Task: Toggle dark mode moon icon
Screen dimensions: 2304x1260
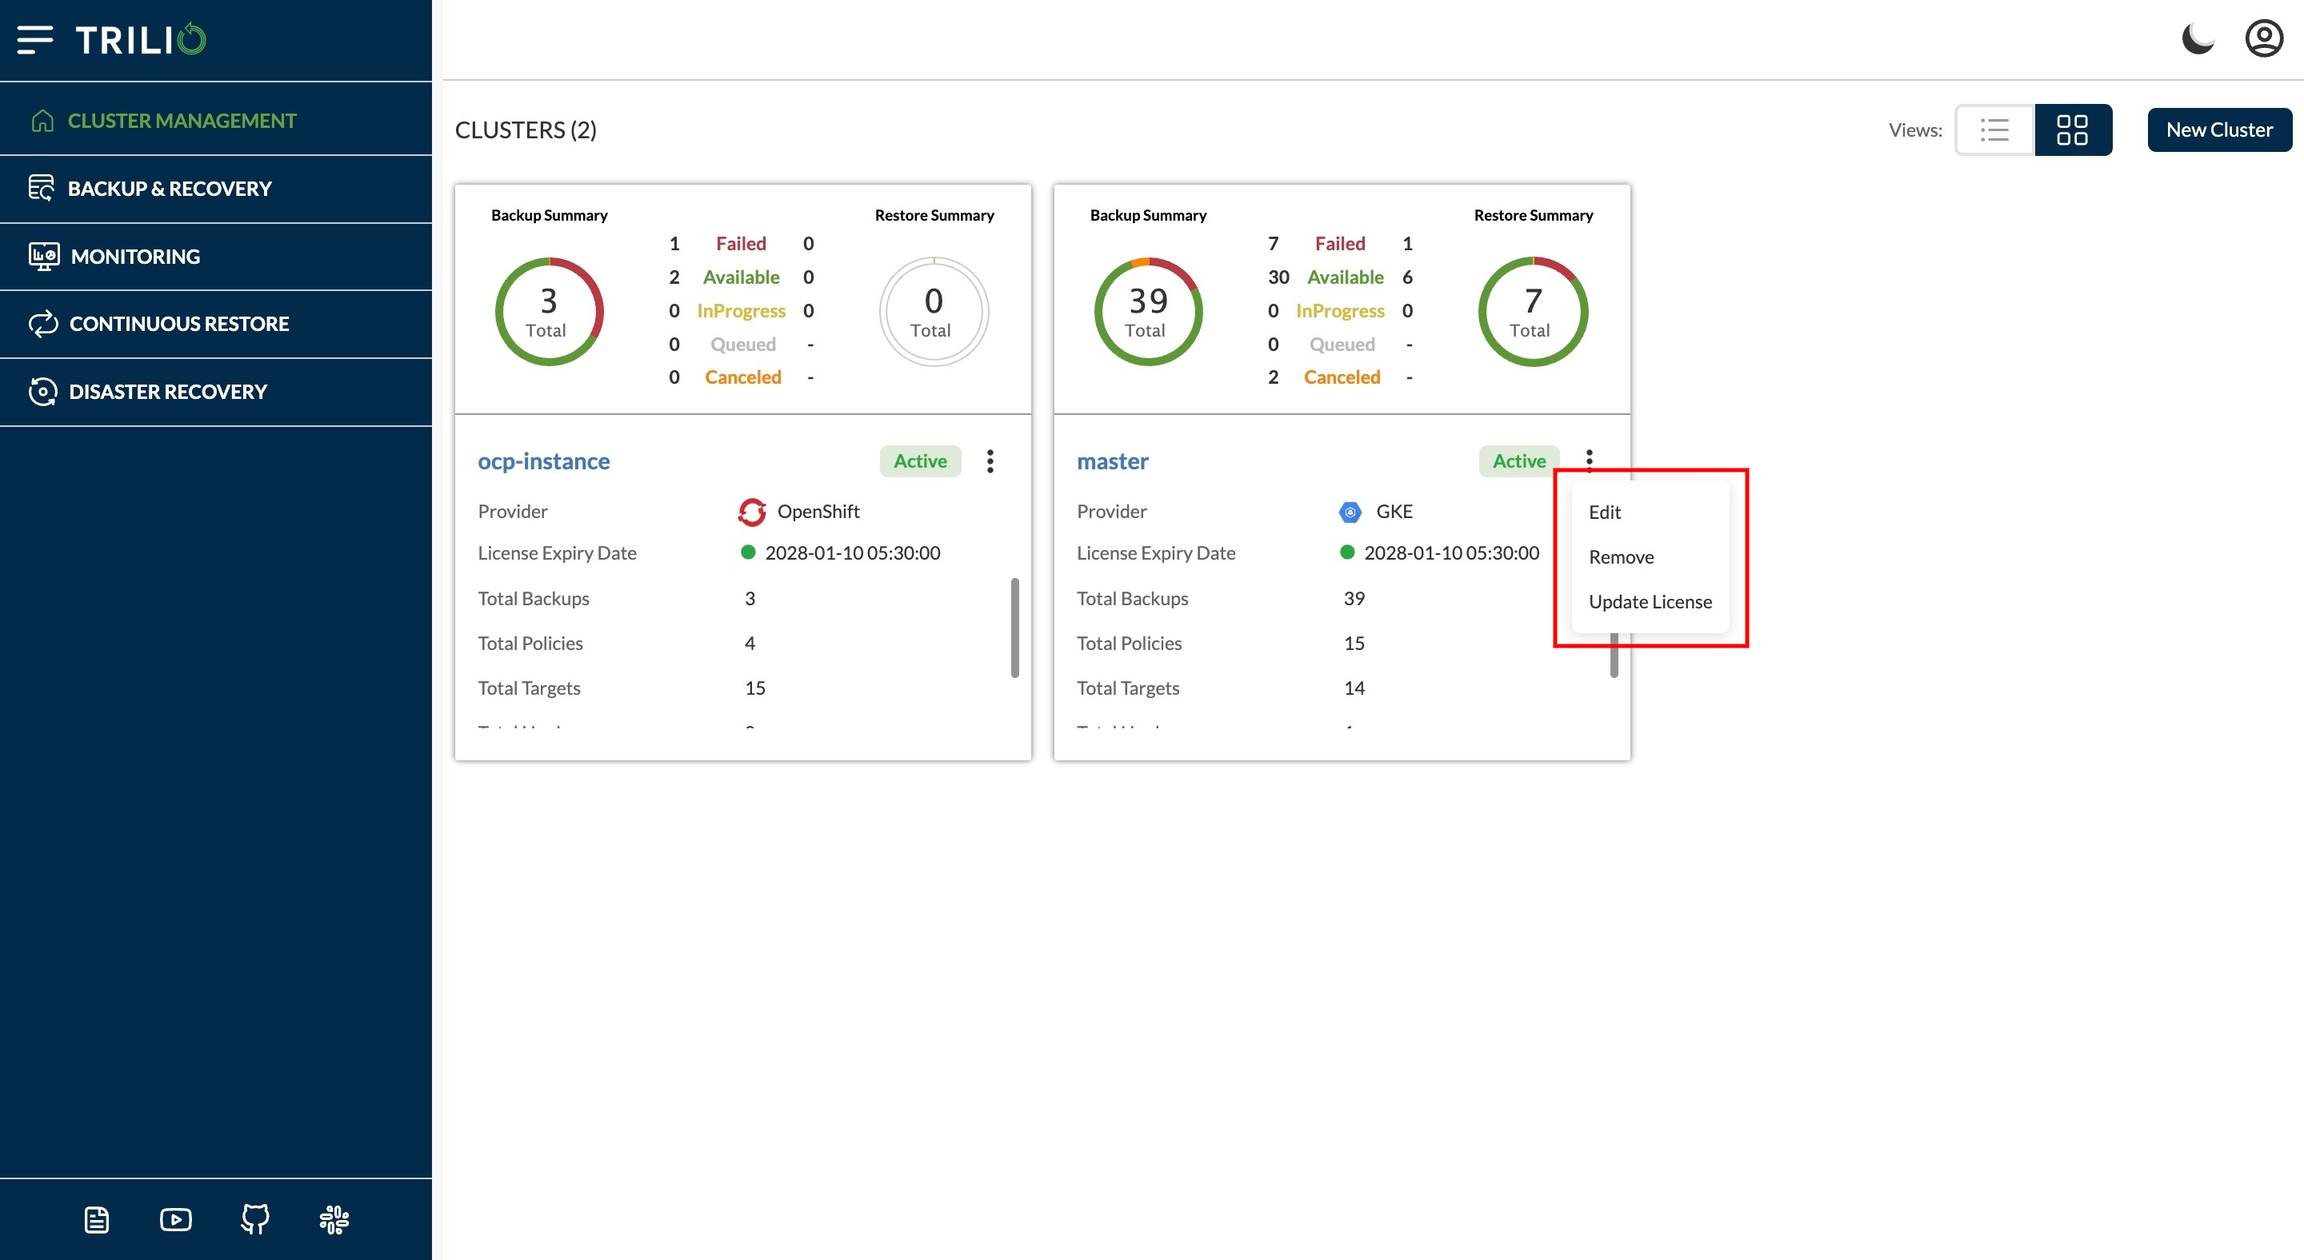Action: pos(2197,39)
